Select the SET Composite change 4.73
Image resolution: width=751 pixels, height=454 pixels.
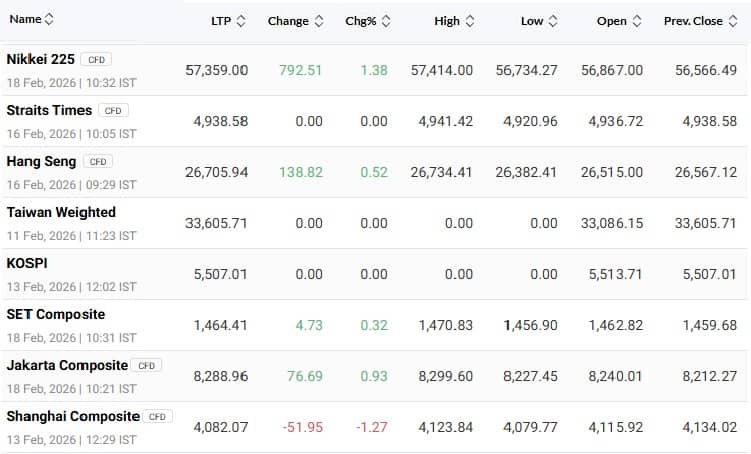point(309,325)
